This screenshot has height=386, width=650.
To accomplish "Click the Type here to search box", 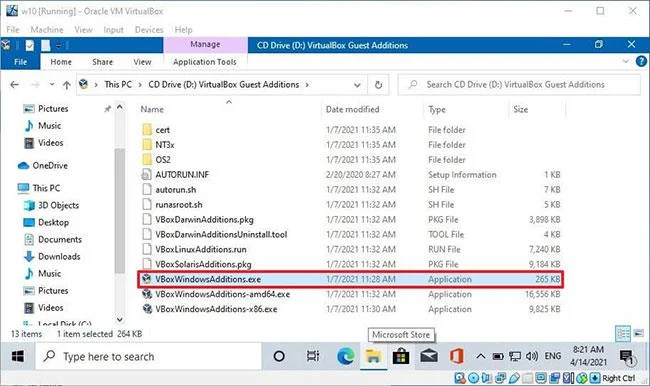I will pyautogui.click(x=148, y=356).
